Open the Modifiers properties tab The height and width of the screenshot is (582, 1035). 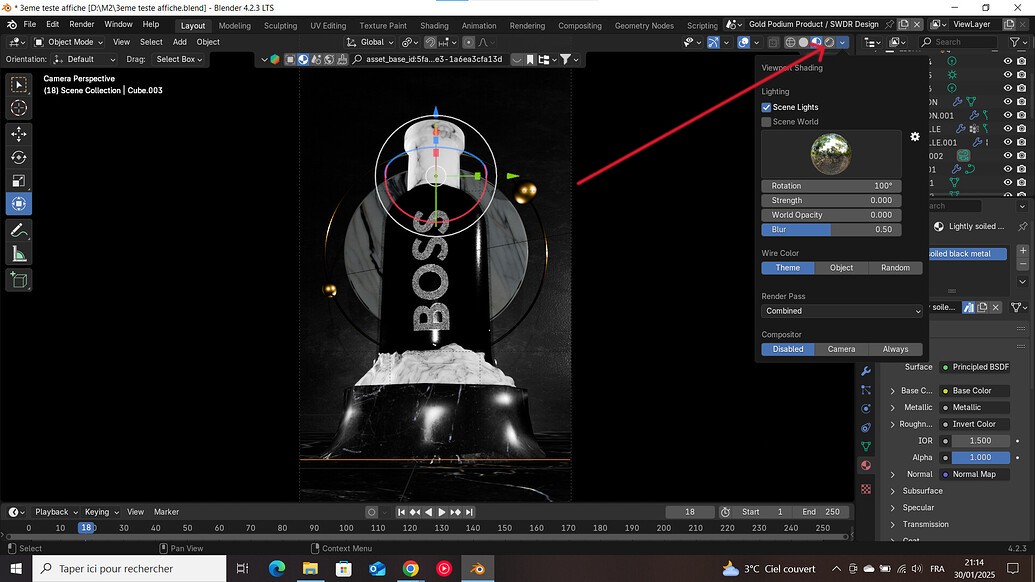point(866,372)
